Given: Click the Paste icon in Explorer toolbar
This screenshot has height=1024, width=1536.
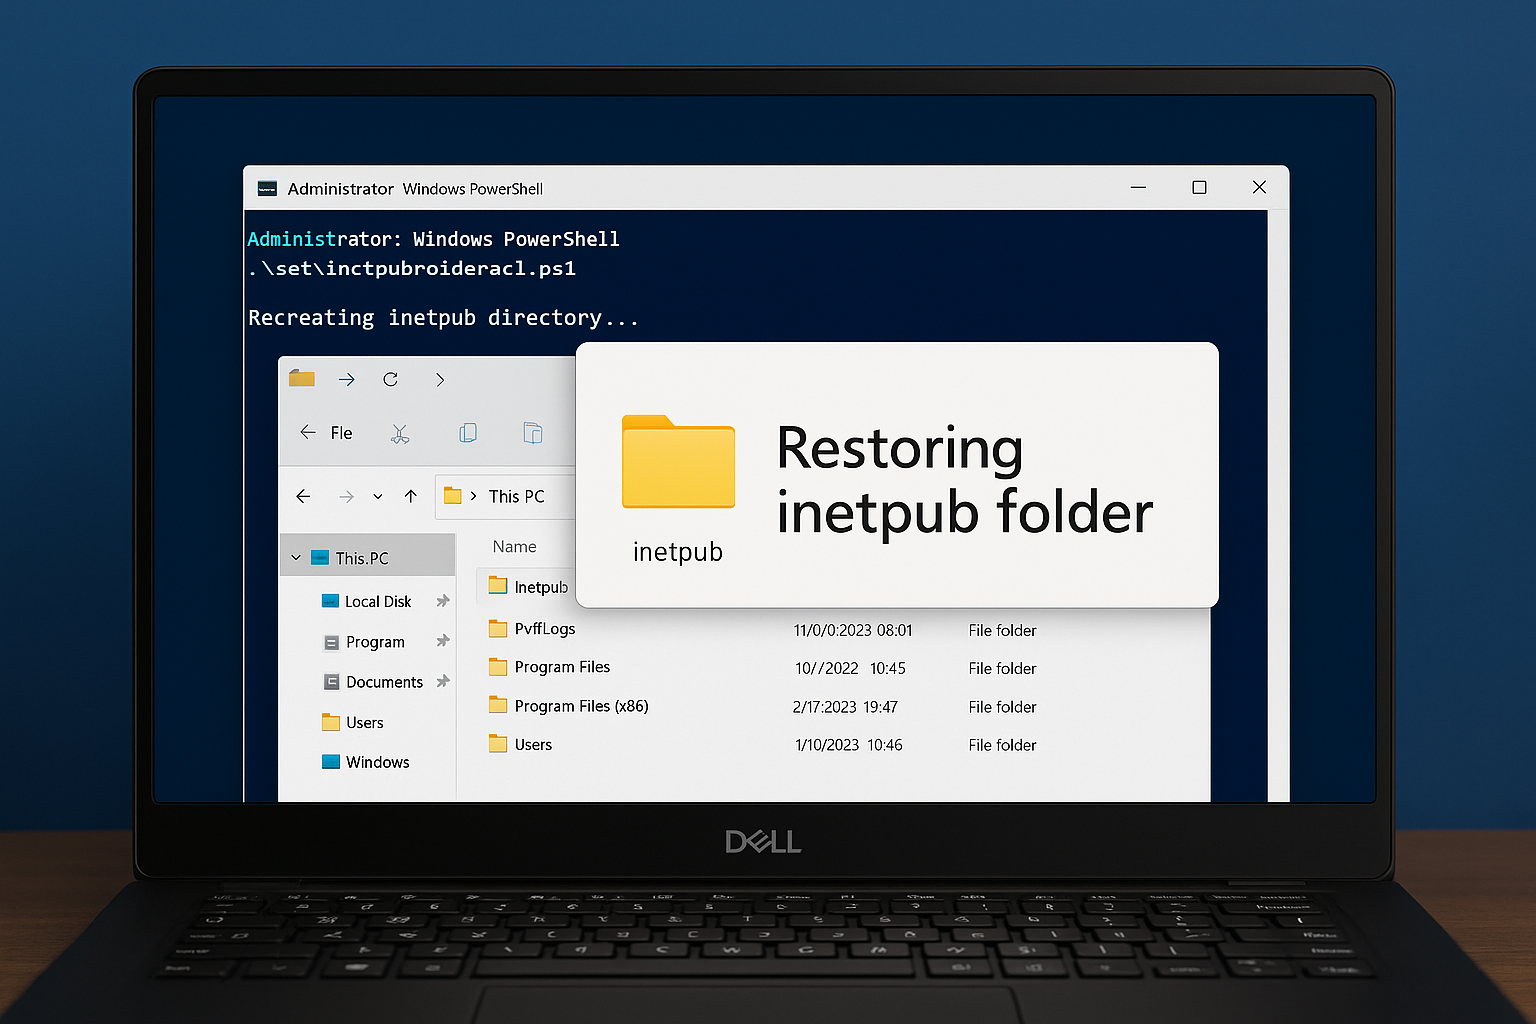Looking at the screenshot, I should (x=533, y=433).
